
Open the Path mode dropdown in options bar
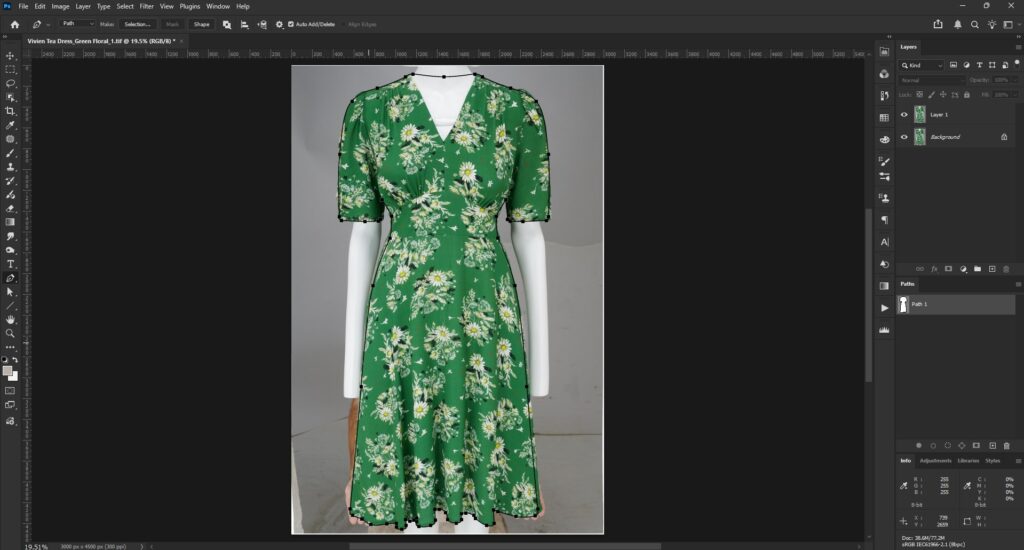77,24
